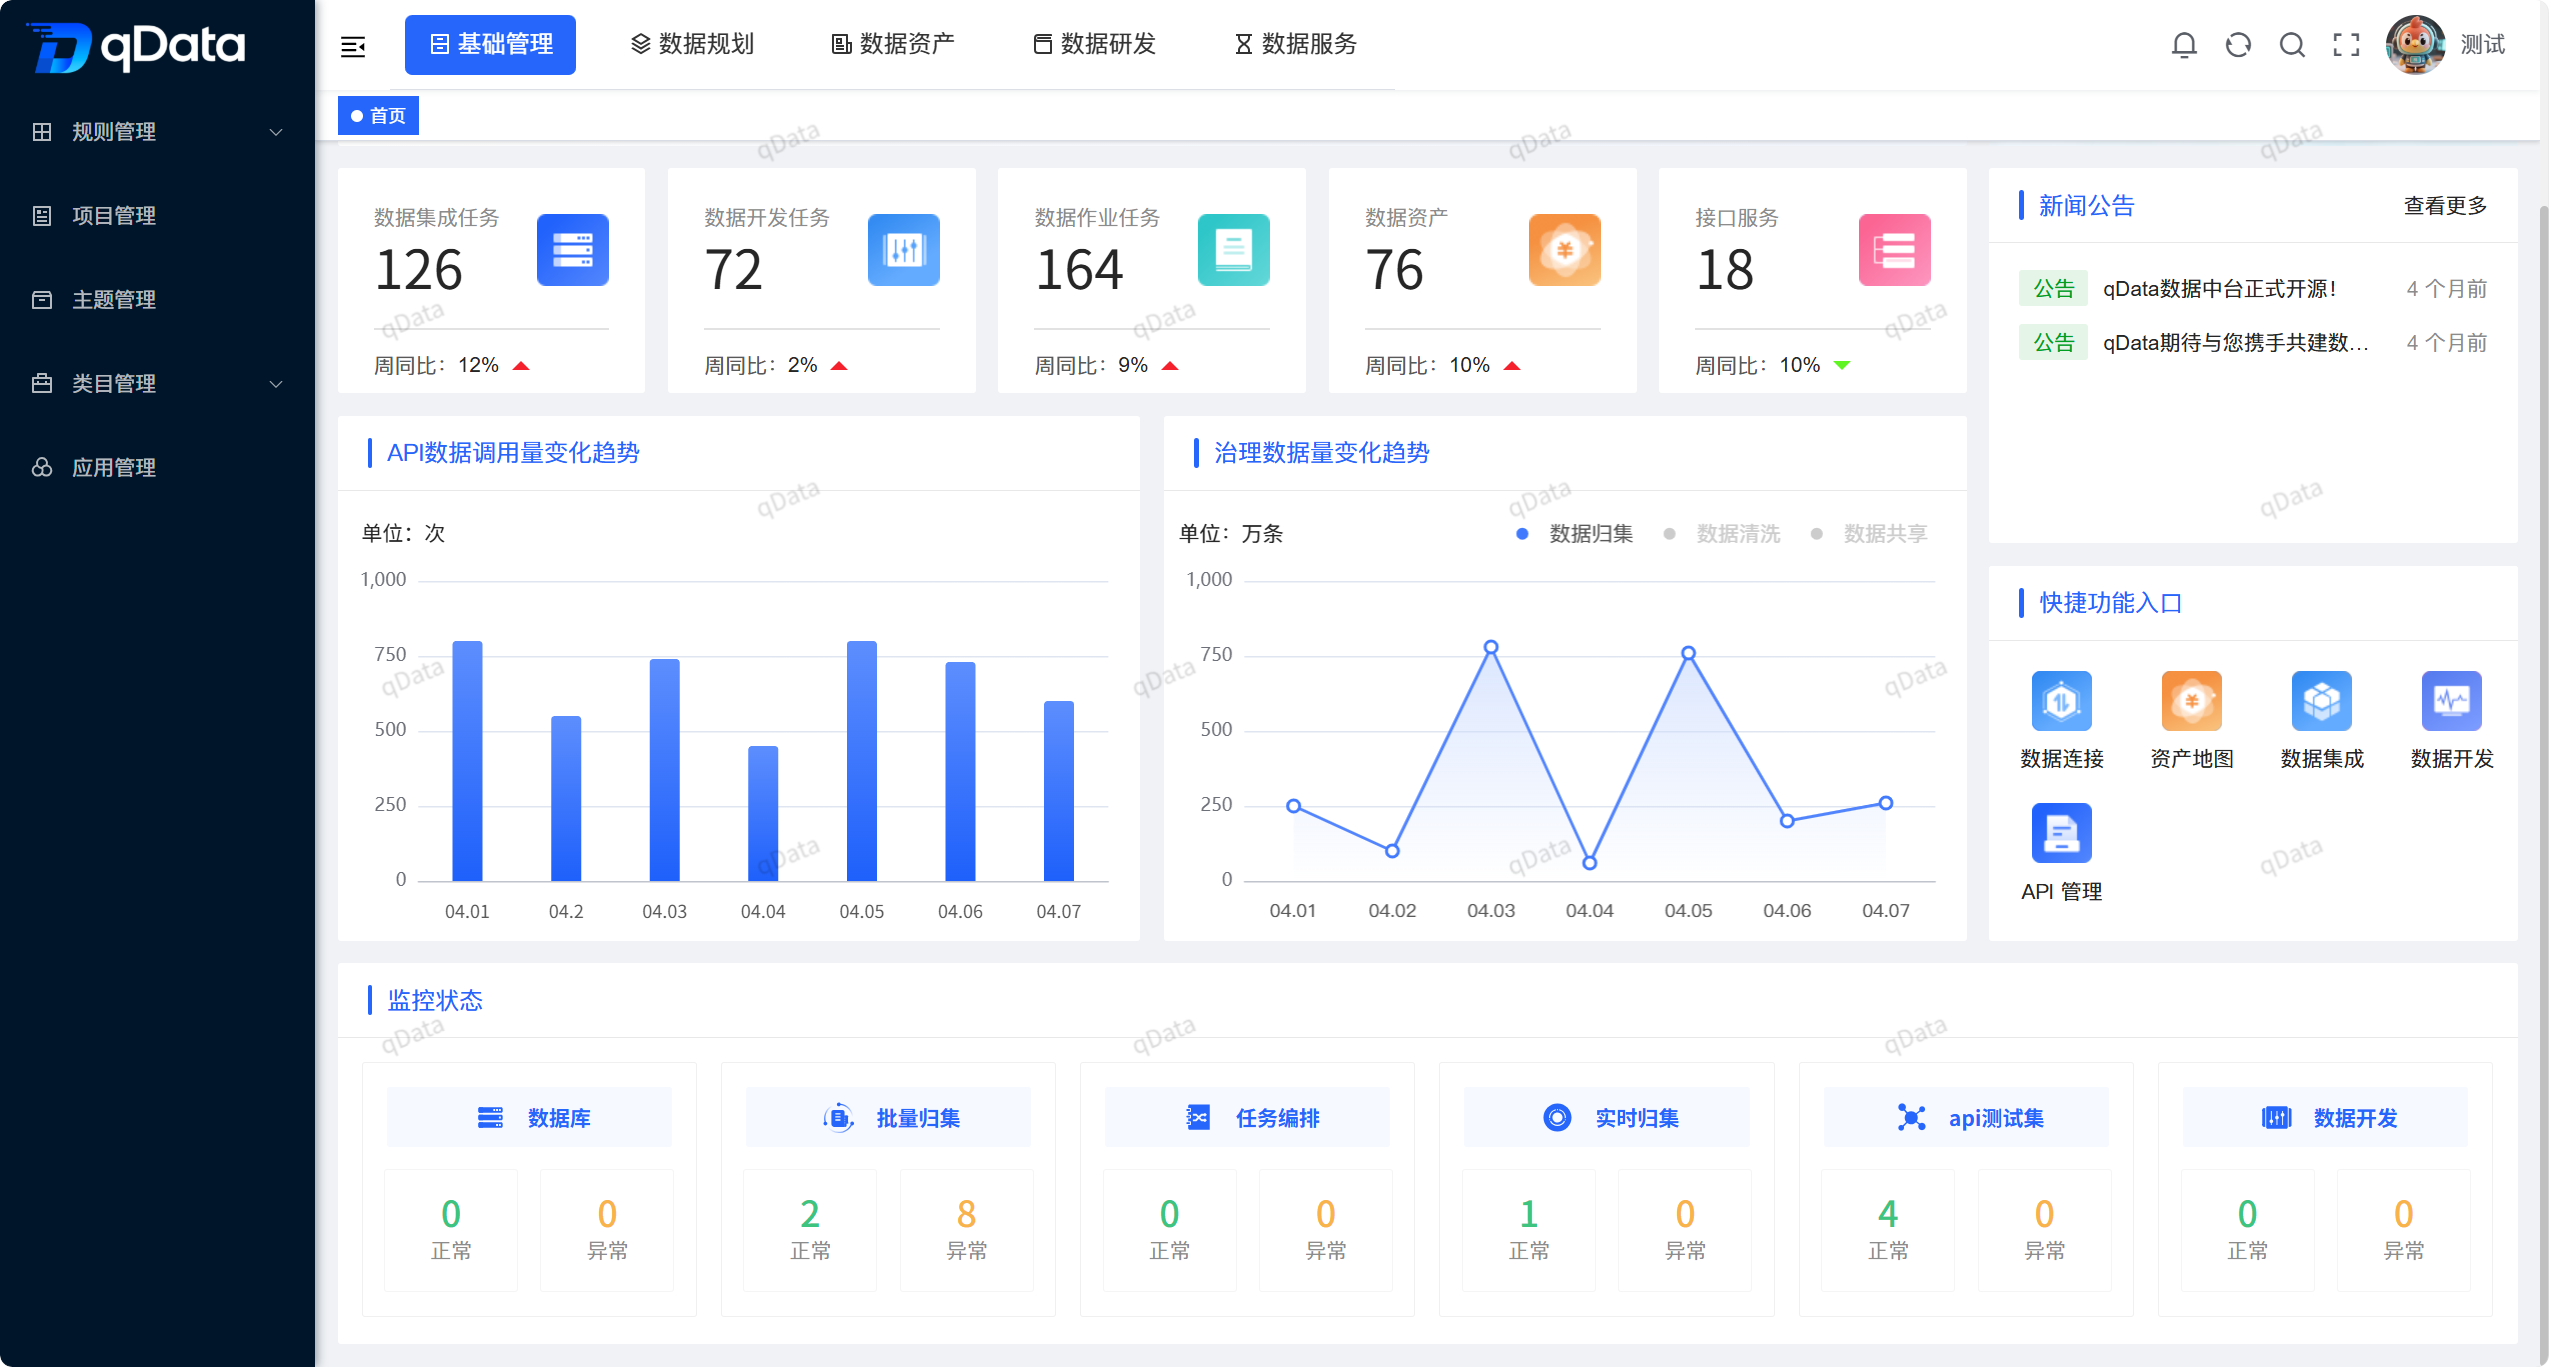Click the 04.03 point on line chart
Screen dimensions: 2549x1367
1490,648
